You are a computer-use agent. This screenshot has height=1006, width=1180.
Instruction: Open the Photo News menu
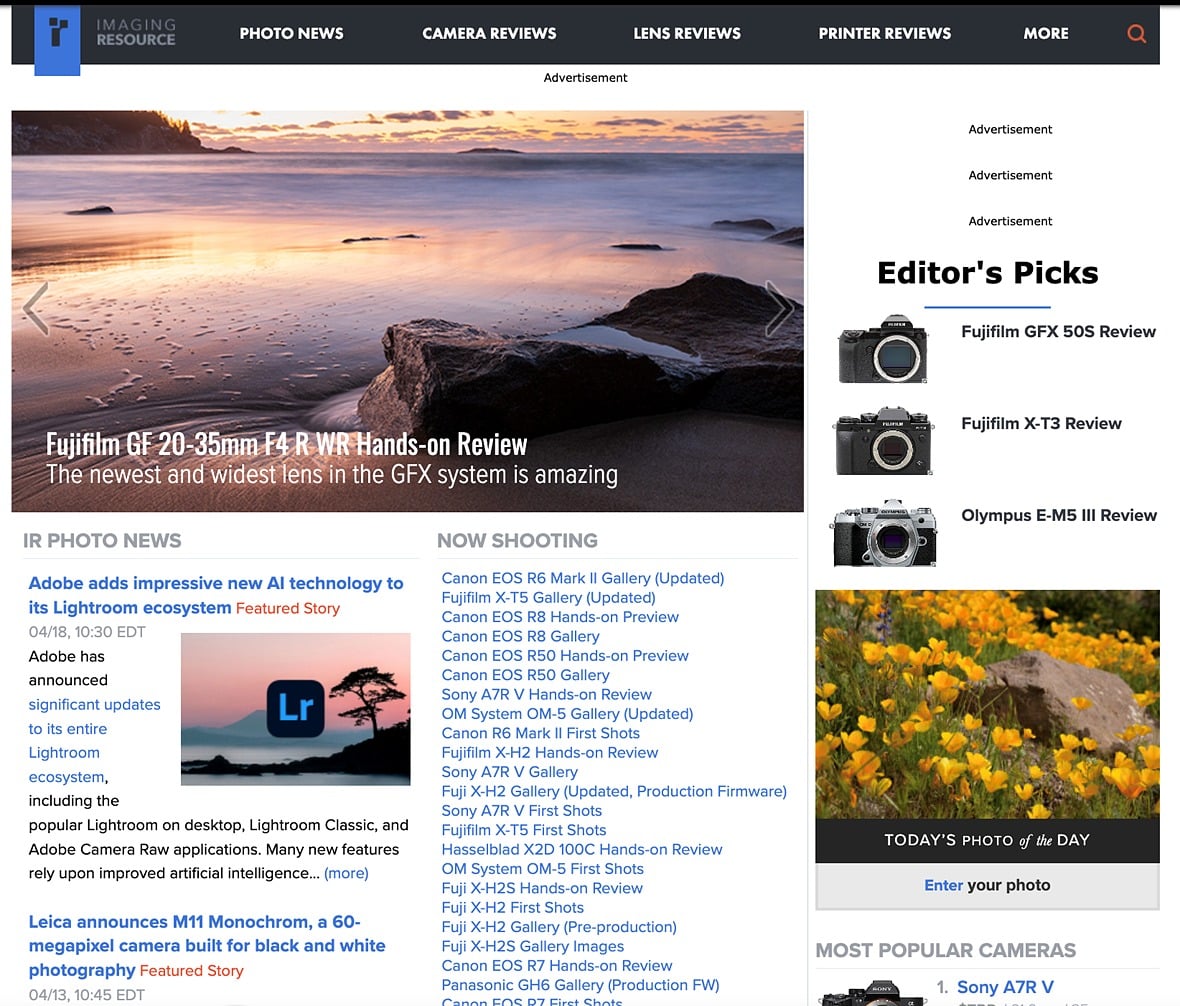[291, 33]
